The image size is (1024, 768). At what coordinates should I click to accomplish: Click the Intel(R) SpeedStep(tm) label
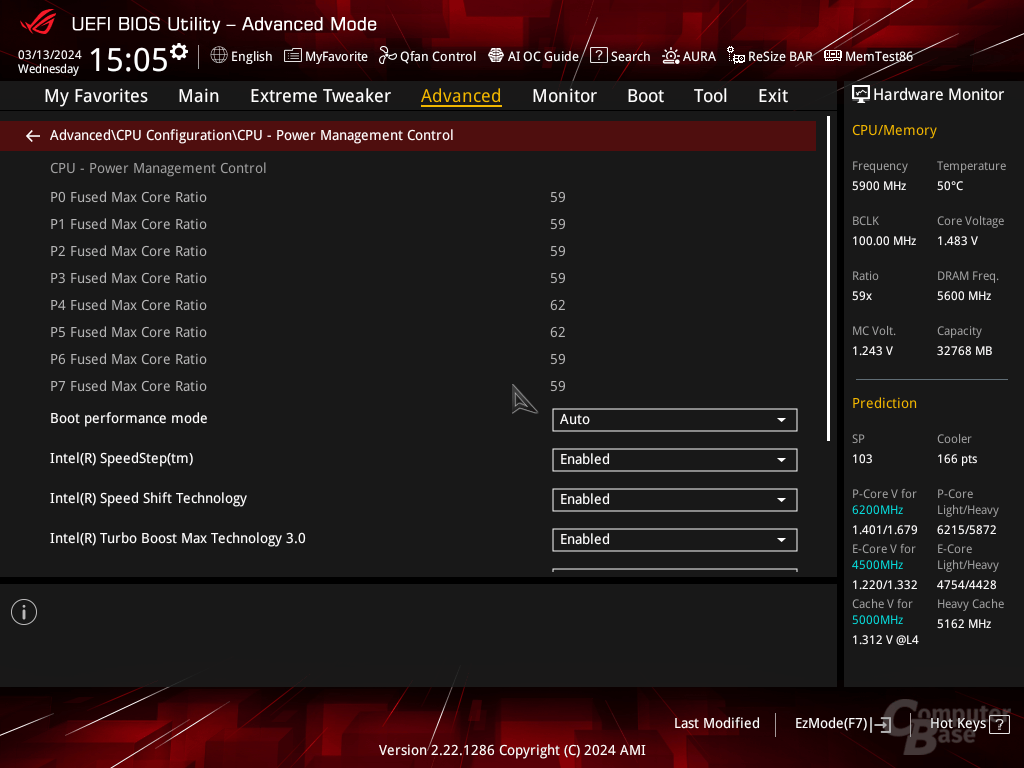point(121,458)
